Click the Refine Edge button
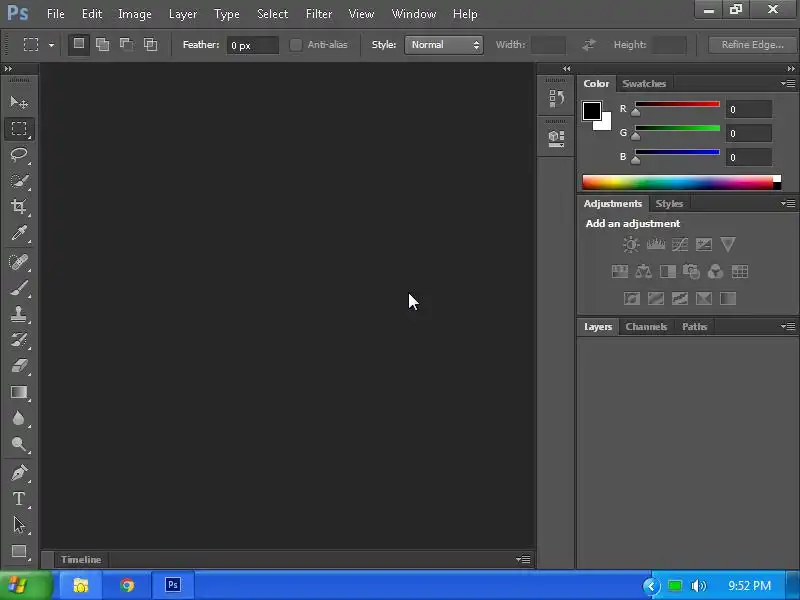Image resolution: width=800 pixels, height=600 pixels. pos(752,45)
